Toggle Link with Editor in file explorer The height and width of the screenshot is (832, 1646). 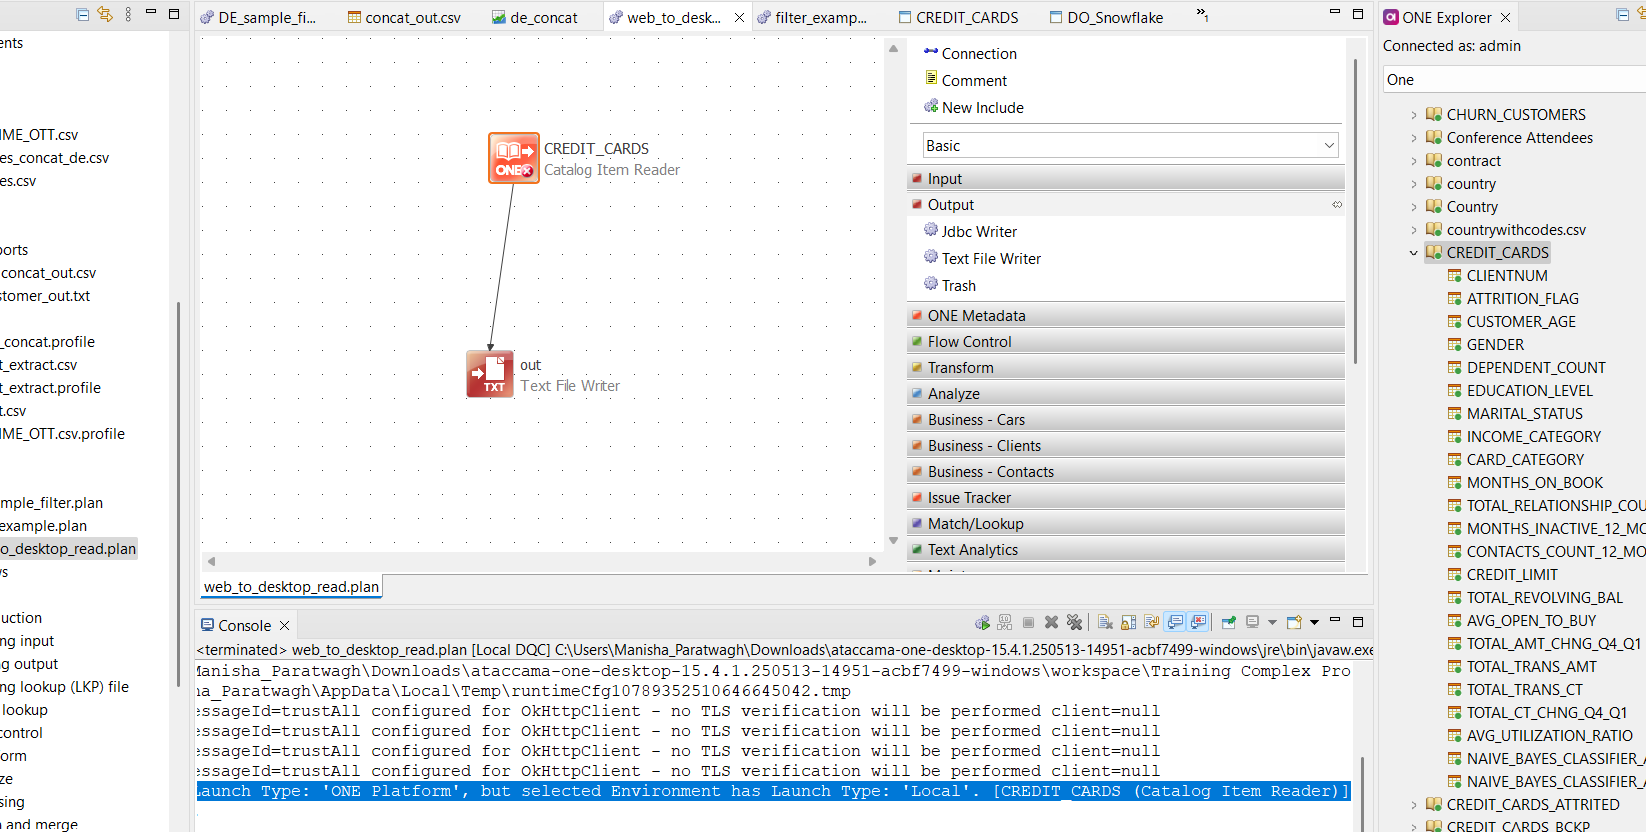click(105, 14)
